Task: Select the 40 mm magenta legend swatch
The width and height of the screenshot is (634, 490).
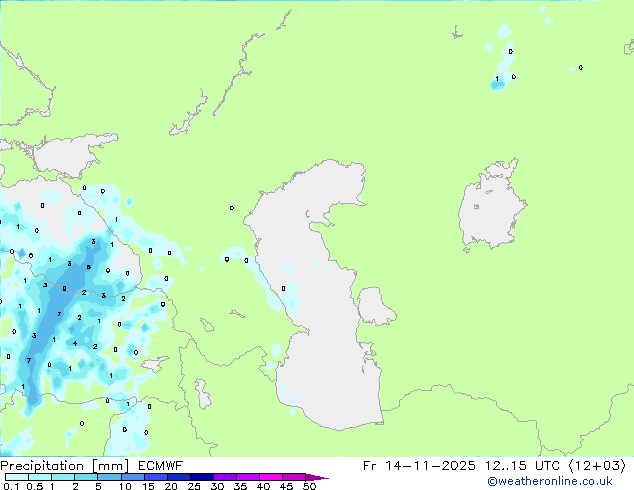Action: 271,477
